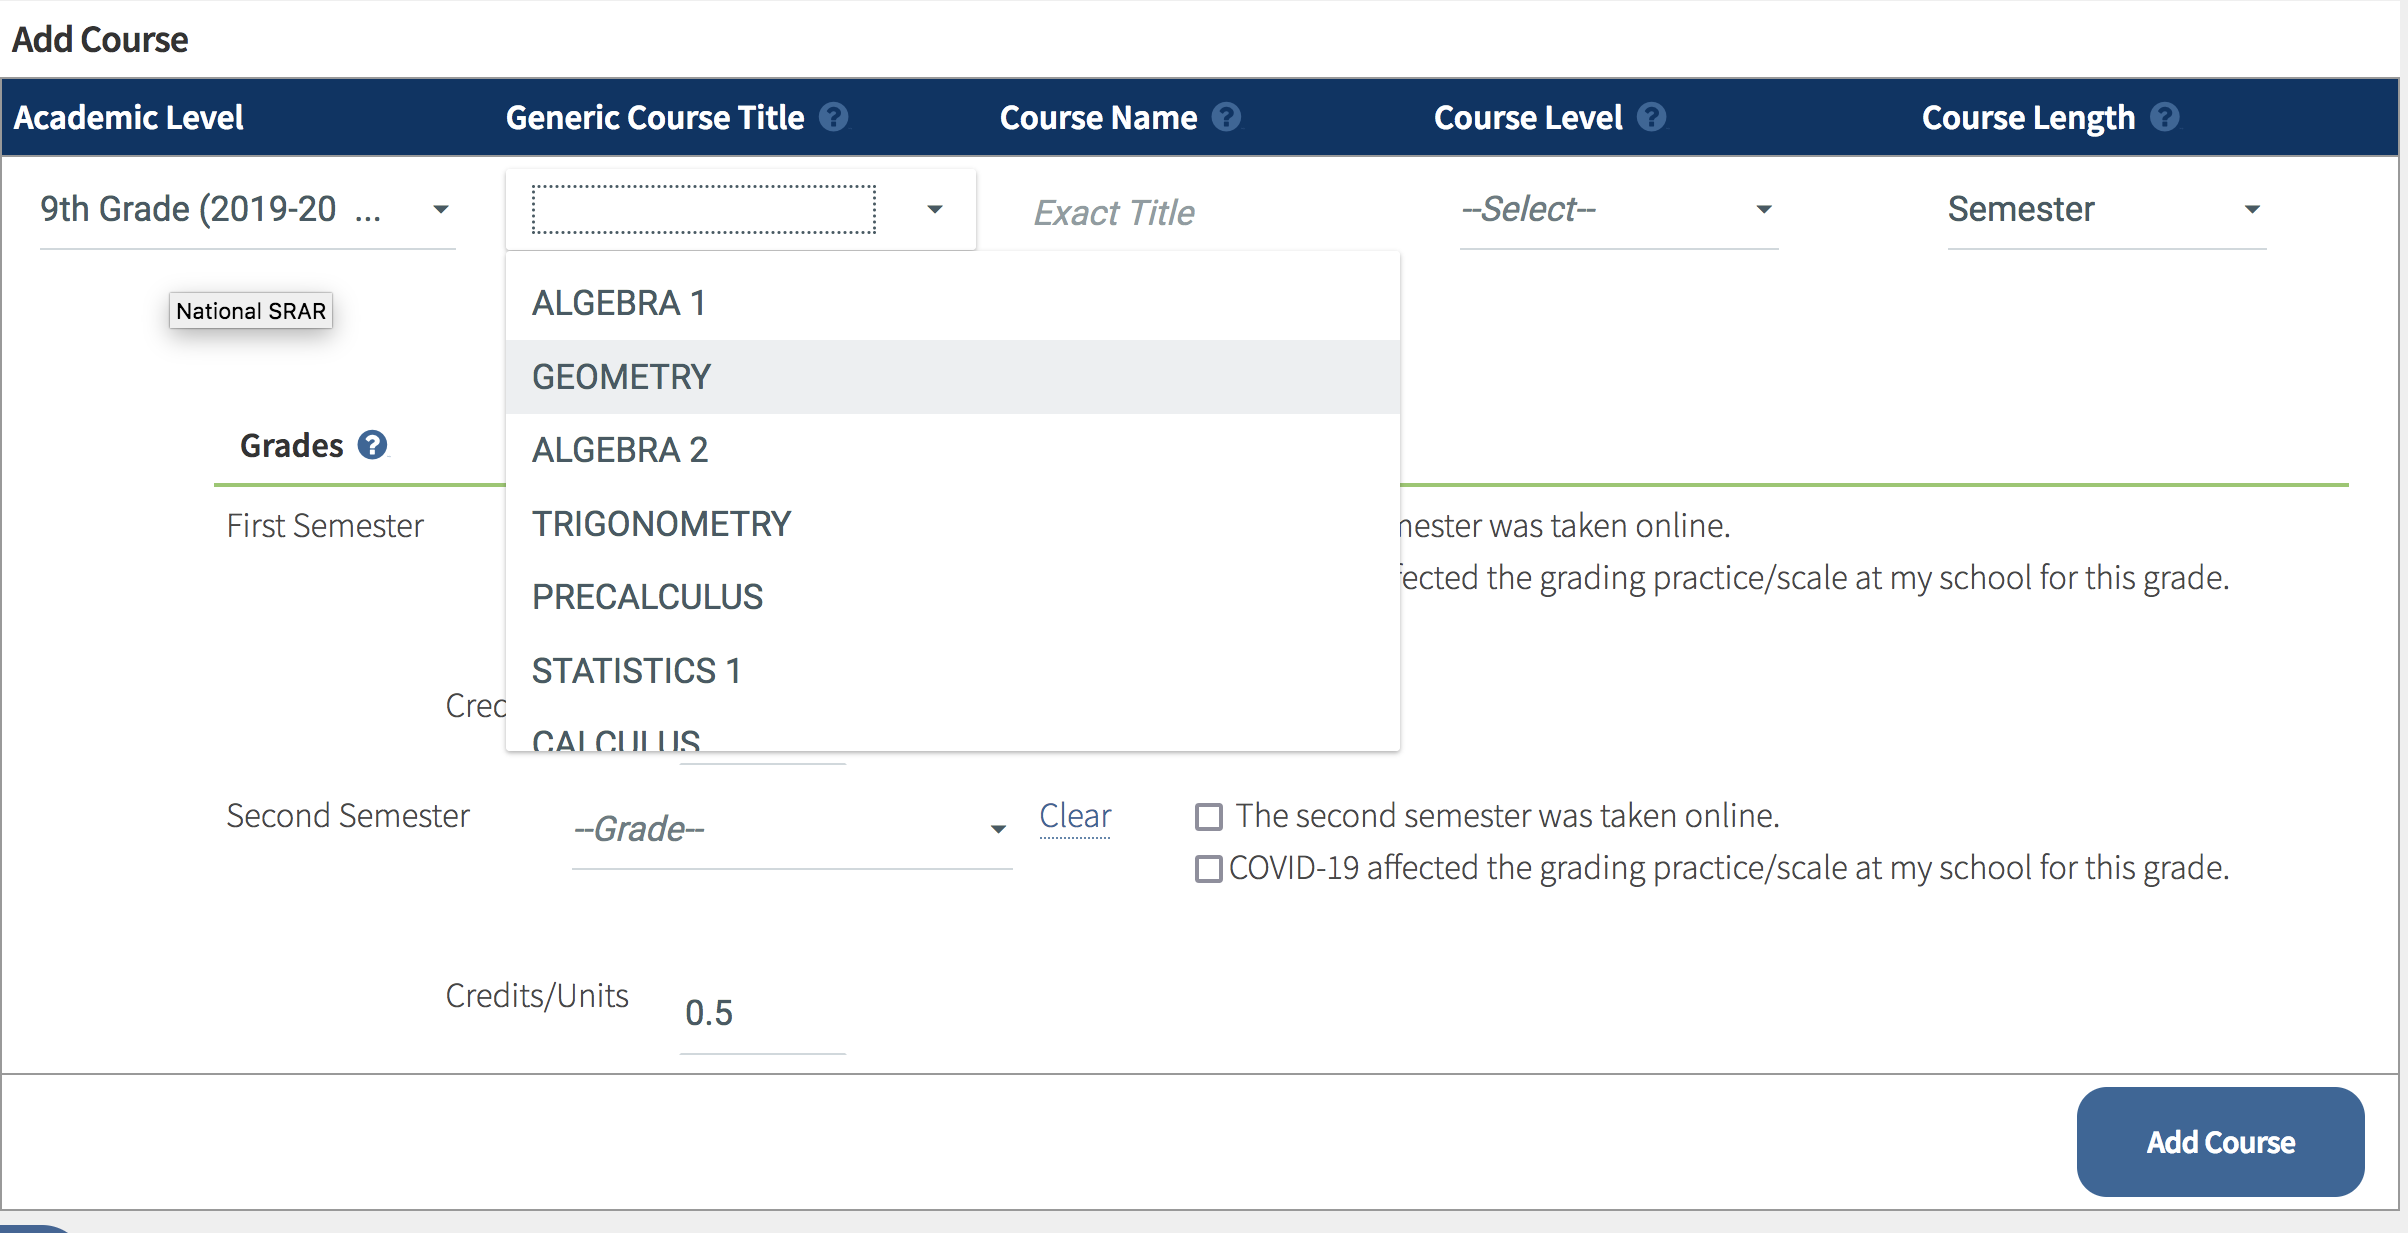The height and width of the screenshot is (1233, 2408).
Task: Choose ALGEBRA 1 option
Action: (x=619, y=303)
